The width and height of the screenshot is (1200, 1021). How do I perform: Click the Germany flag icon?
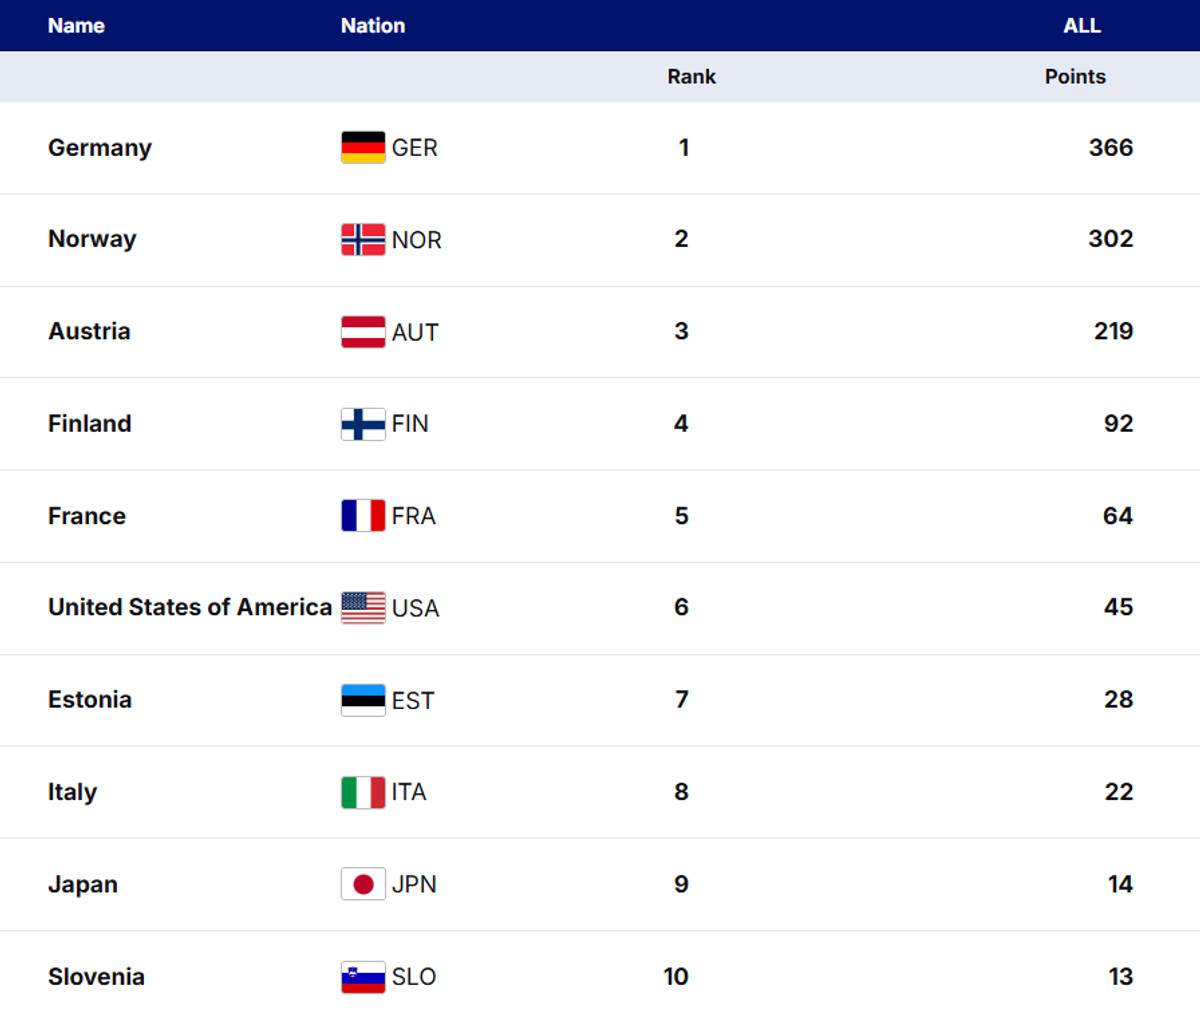pyautogui.click(x=363, y=147)
